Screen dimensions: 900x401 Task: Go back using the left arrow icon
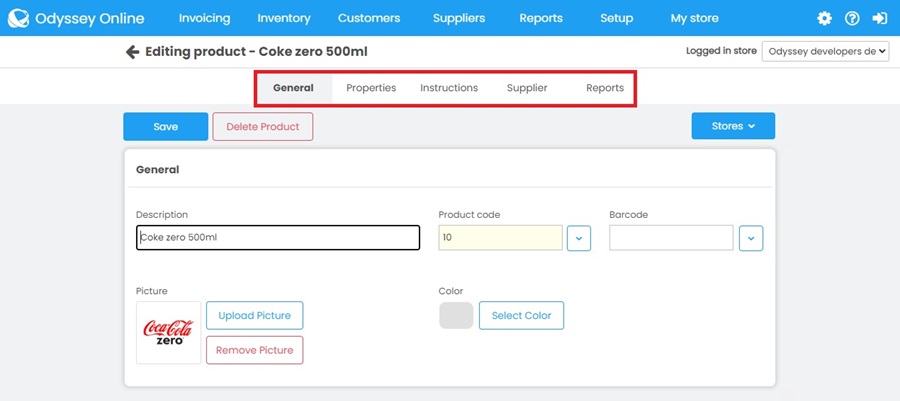click(132, 52)
